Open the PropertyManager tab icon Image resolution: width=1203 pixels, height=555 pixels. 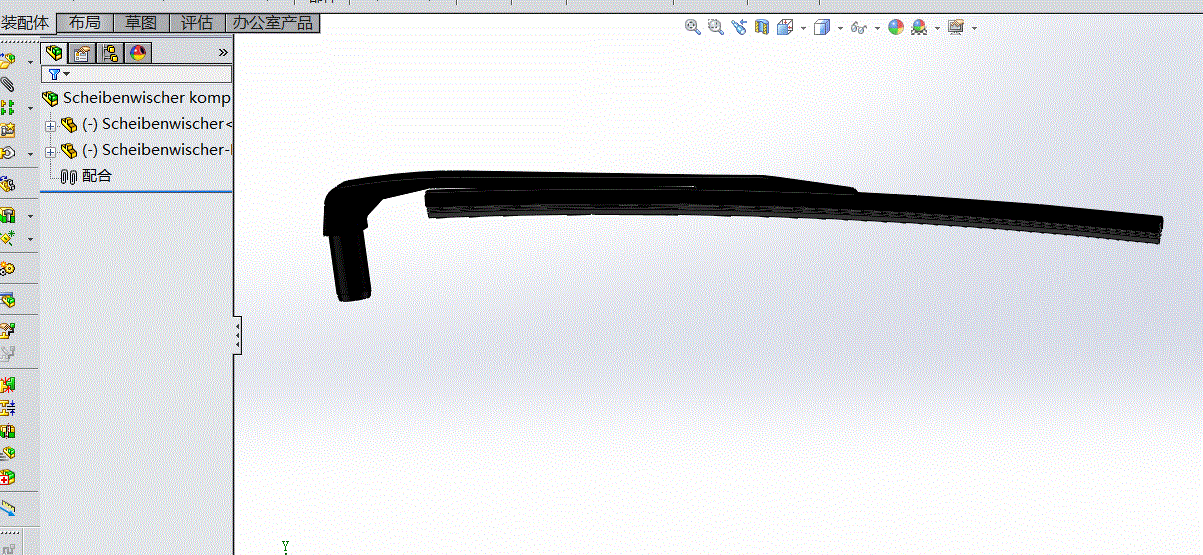click(82, 53)
